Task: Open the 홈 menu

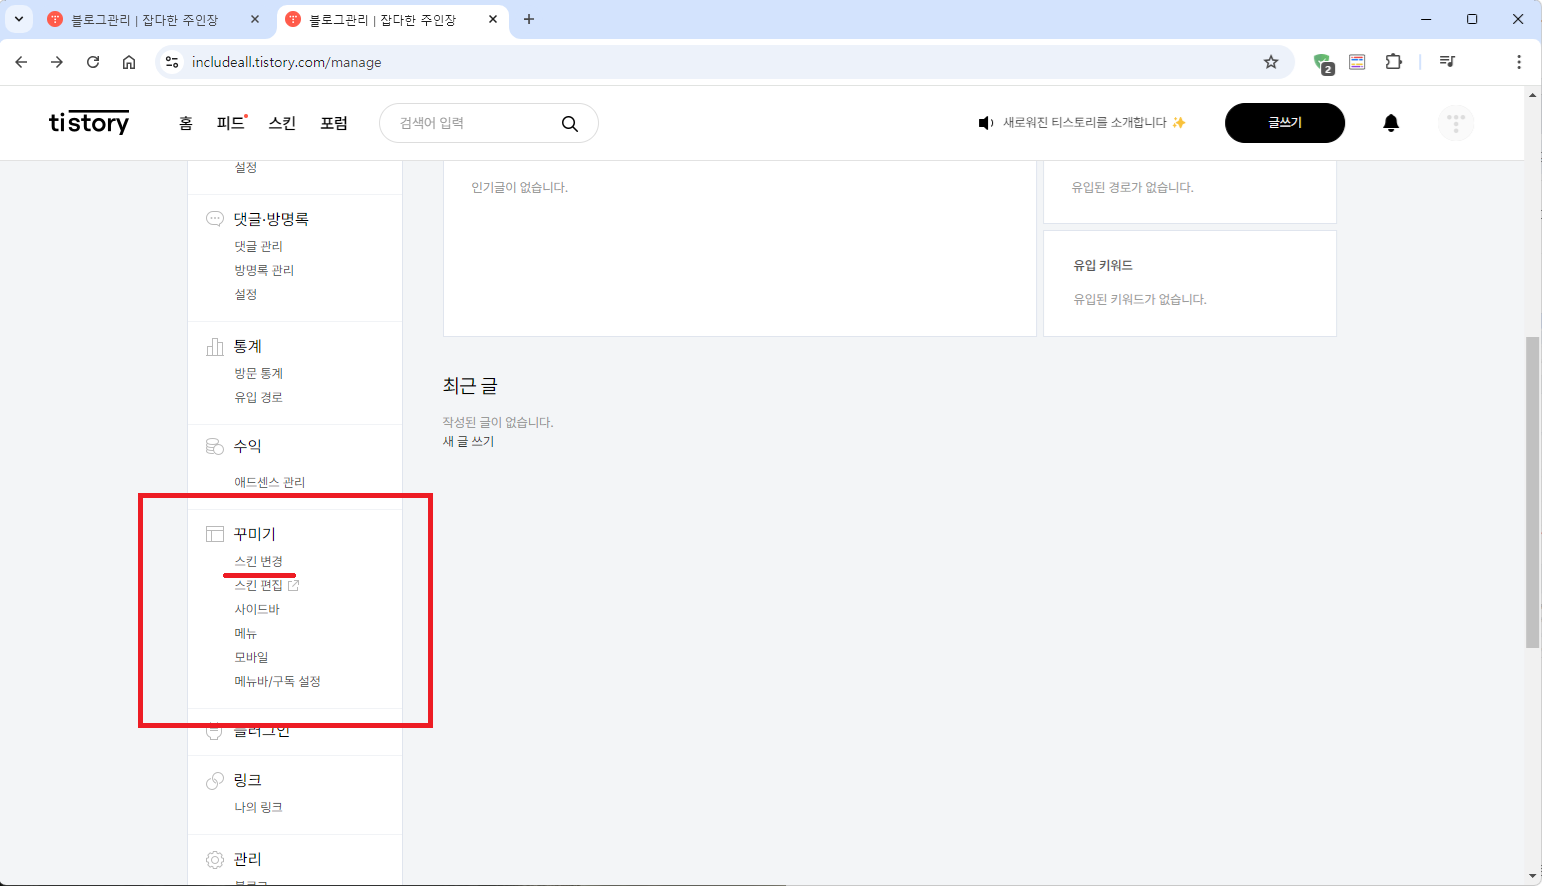Action: tap(185, 123)
